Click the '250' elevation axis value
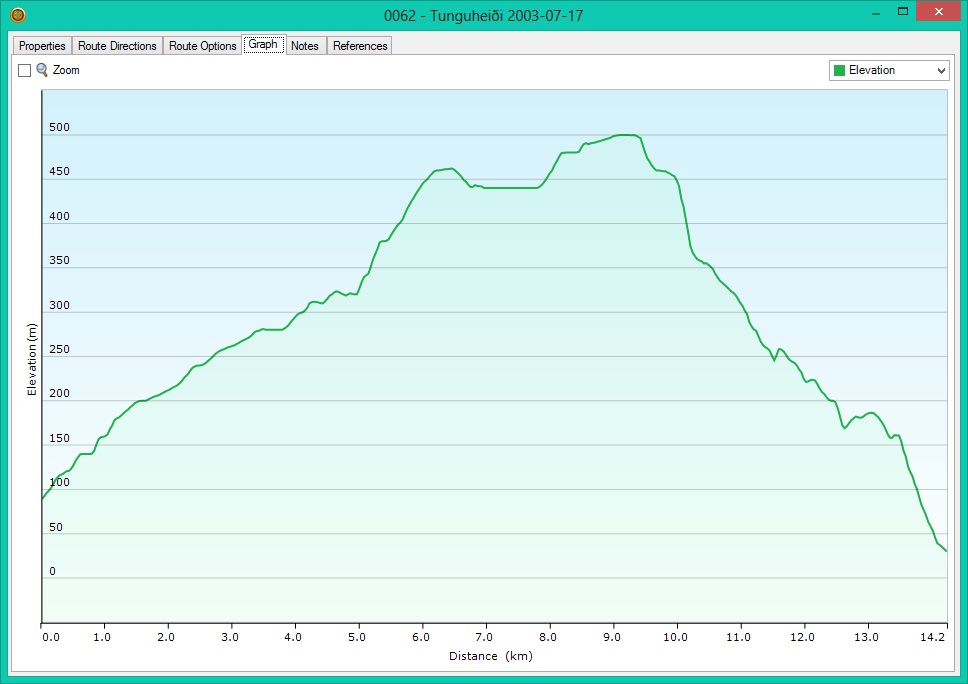This screenshot has height=684, width=968. [x=59, y=349]
